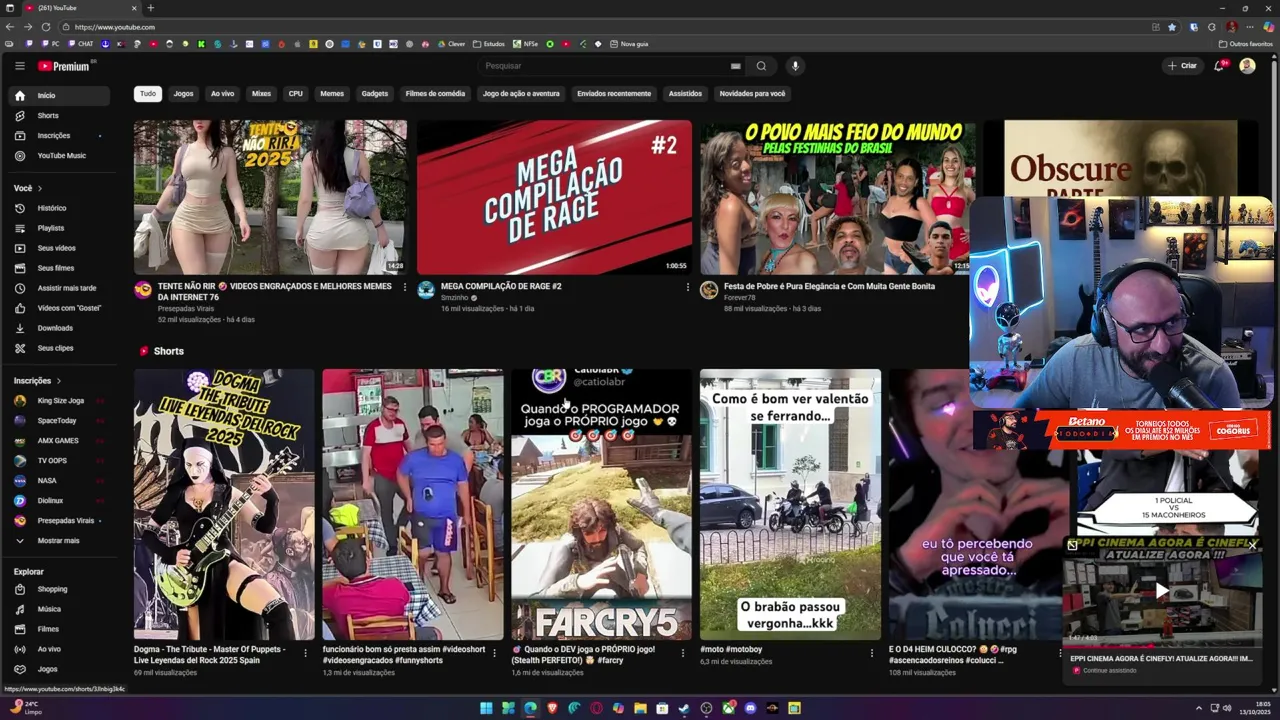Screen dimensions: 1280x720
Task: Play the miniplayer video
Action: (x=1162, y=591)
